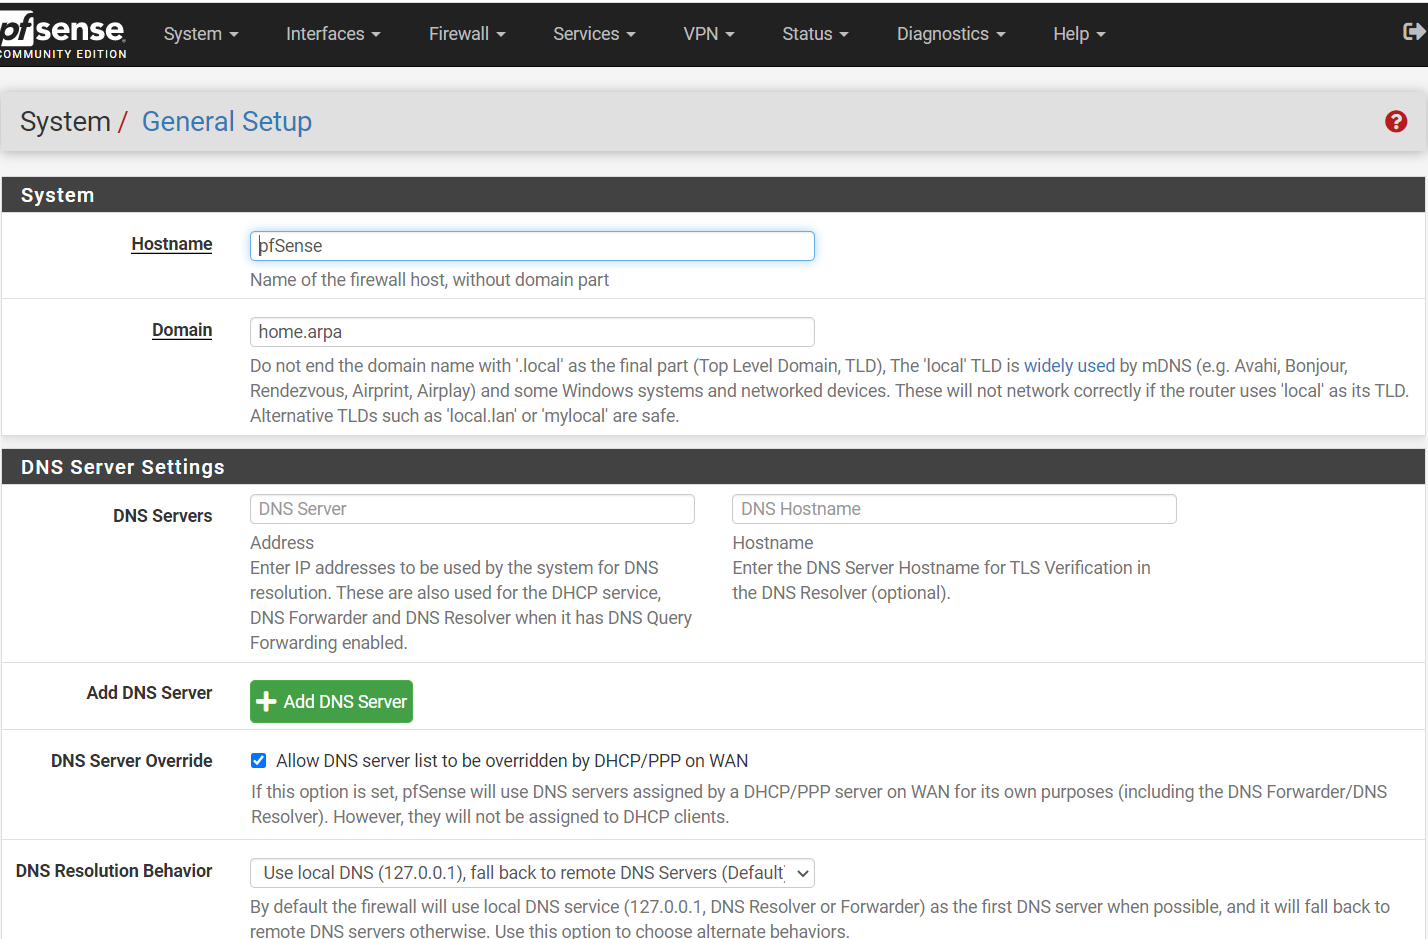The height and width of the screenshot is (939, 1428).
Task: Click the Domain label
Action: (182, 330)
